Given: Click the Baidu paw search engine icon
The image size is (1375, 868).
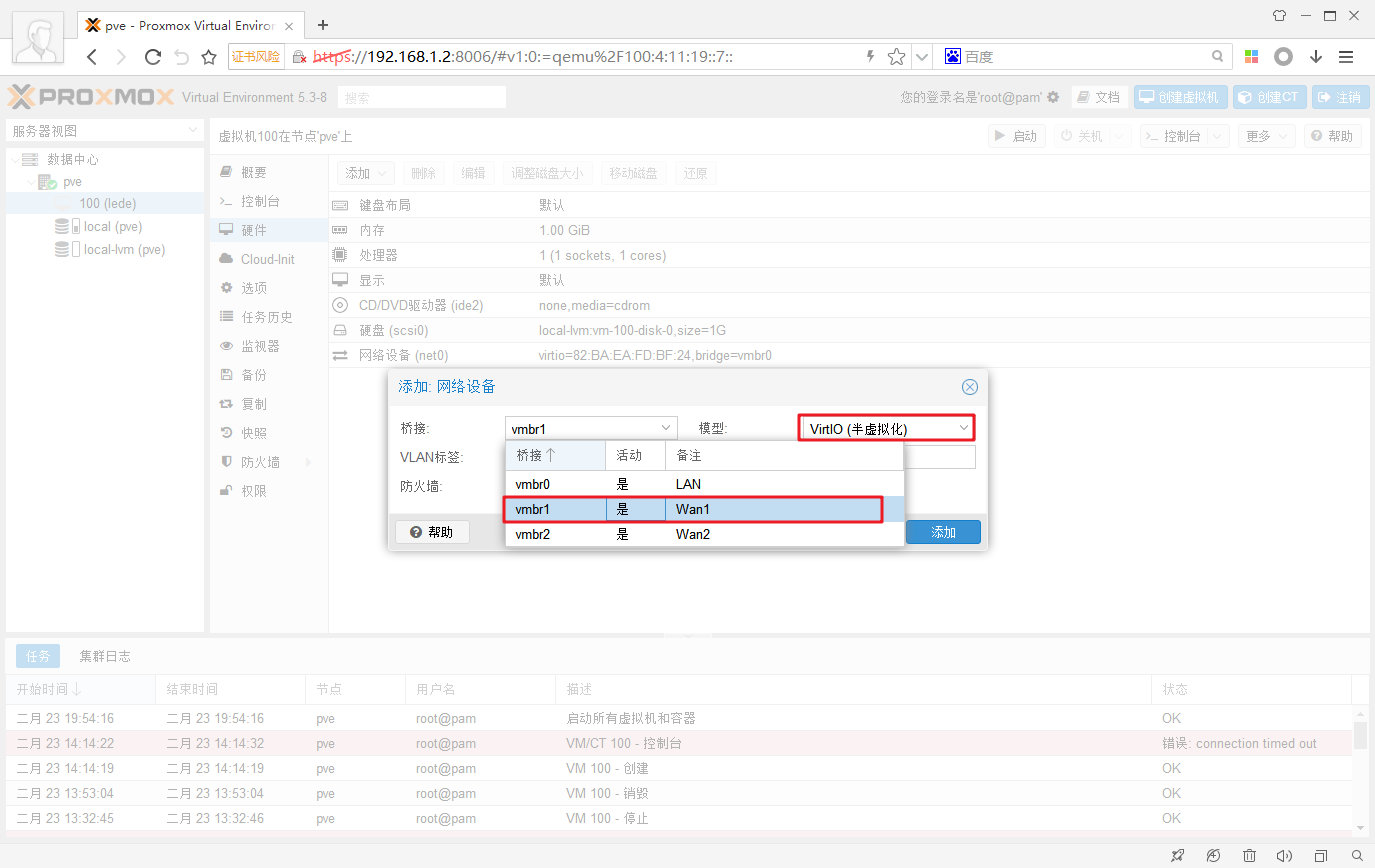Looking at the screenshot, I should tap(952, 57).
